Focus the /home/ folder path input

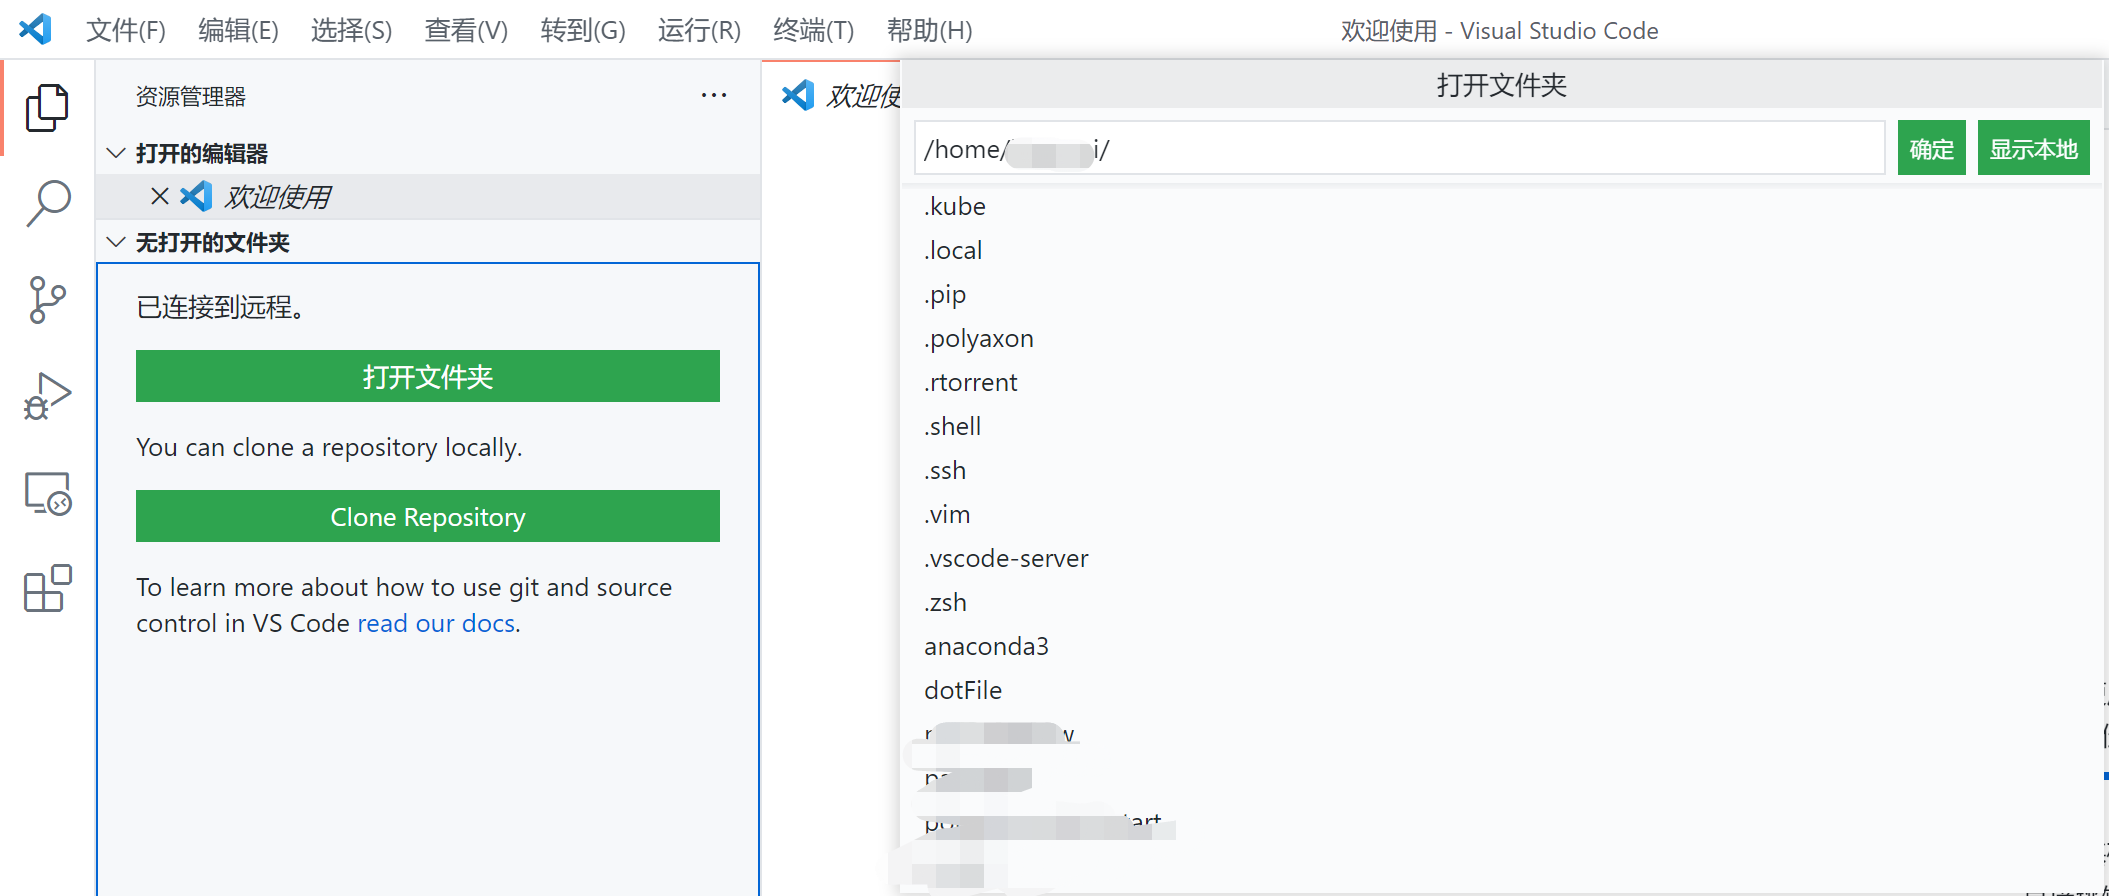point(1399,148)
